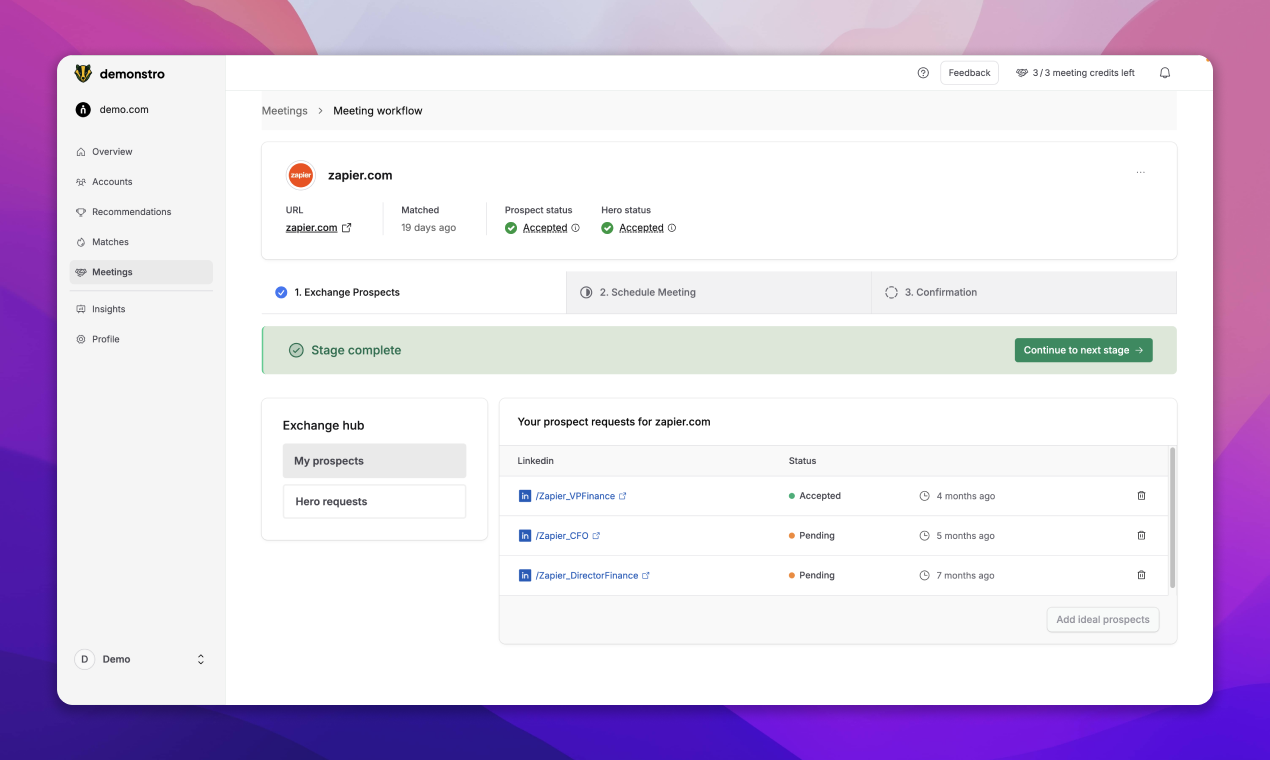Image resolution: width=1270 pixels, height=760 pixels.
Task: Click the info icon beside Prospect status
Action: (576, 228)
